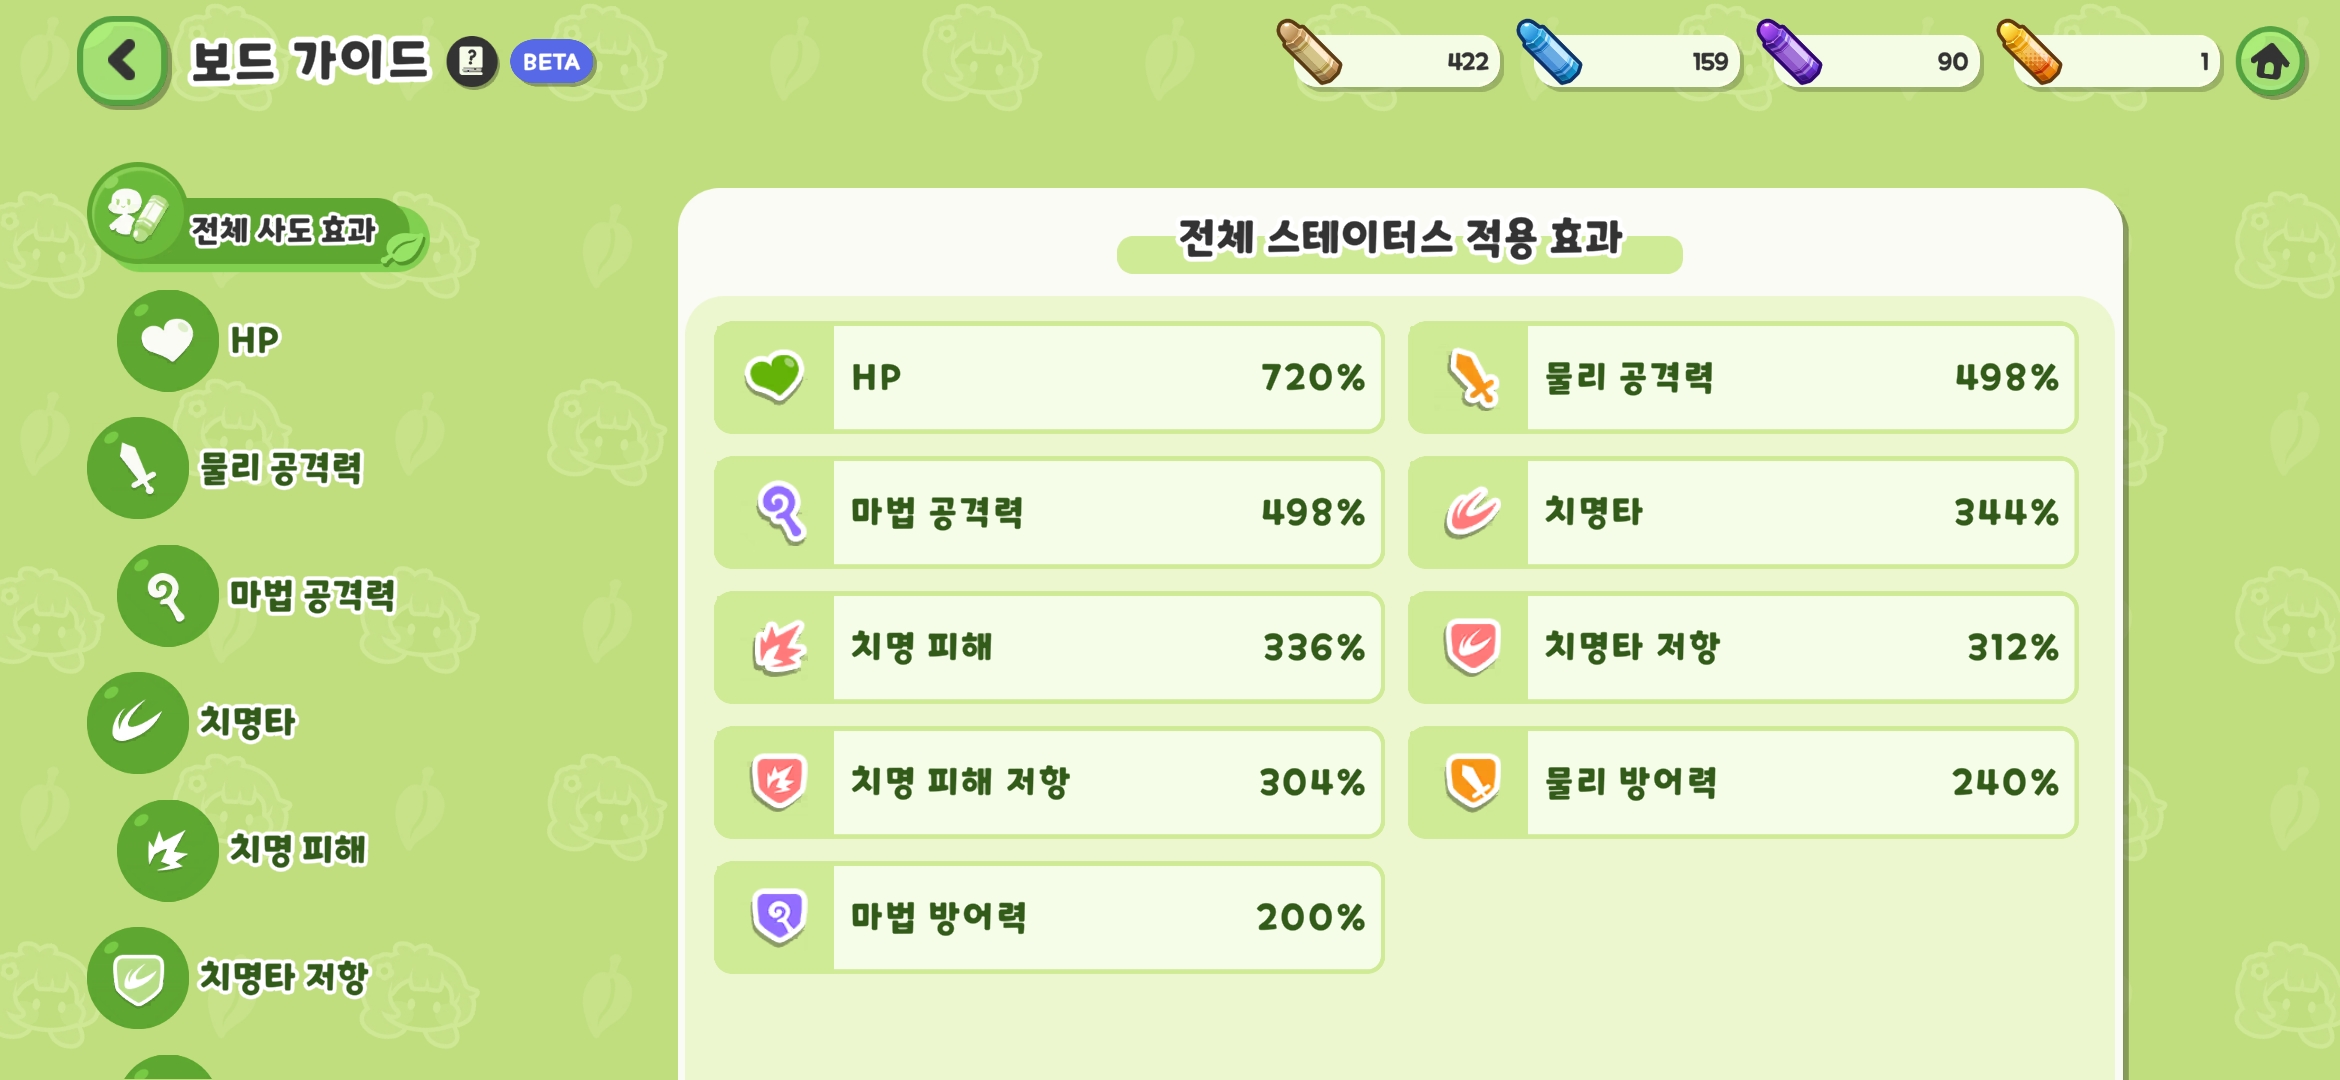The width and height of the screenshot is (2340, 1080).
Task: Click the 치명 피해 저항 shield icon
Action: [778, 781]
